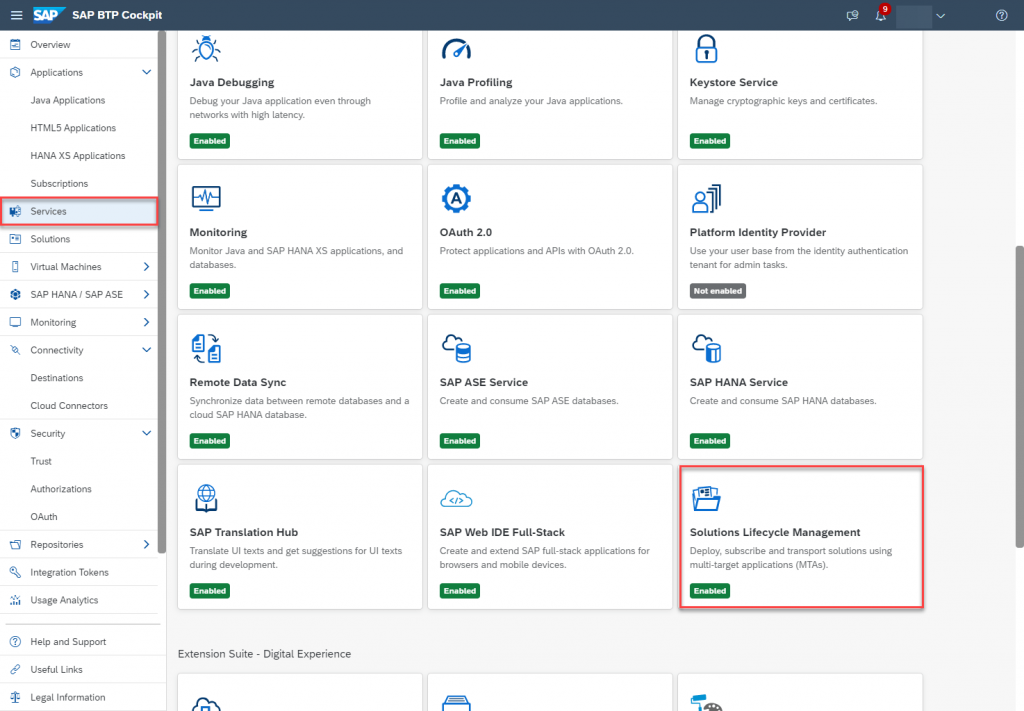
Task: Click the Virtual Machines sidebar icon
Action: 15,267
